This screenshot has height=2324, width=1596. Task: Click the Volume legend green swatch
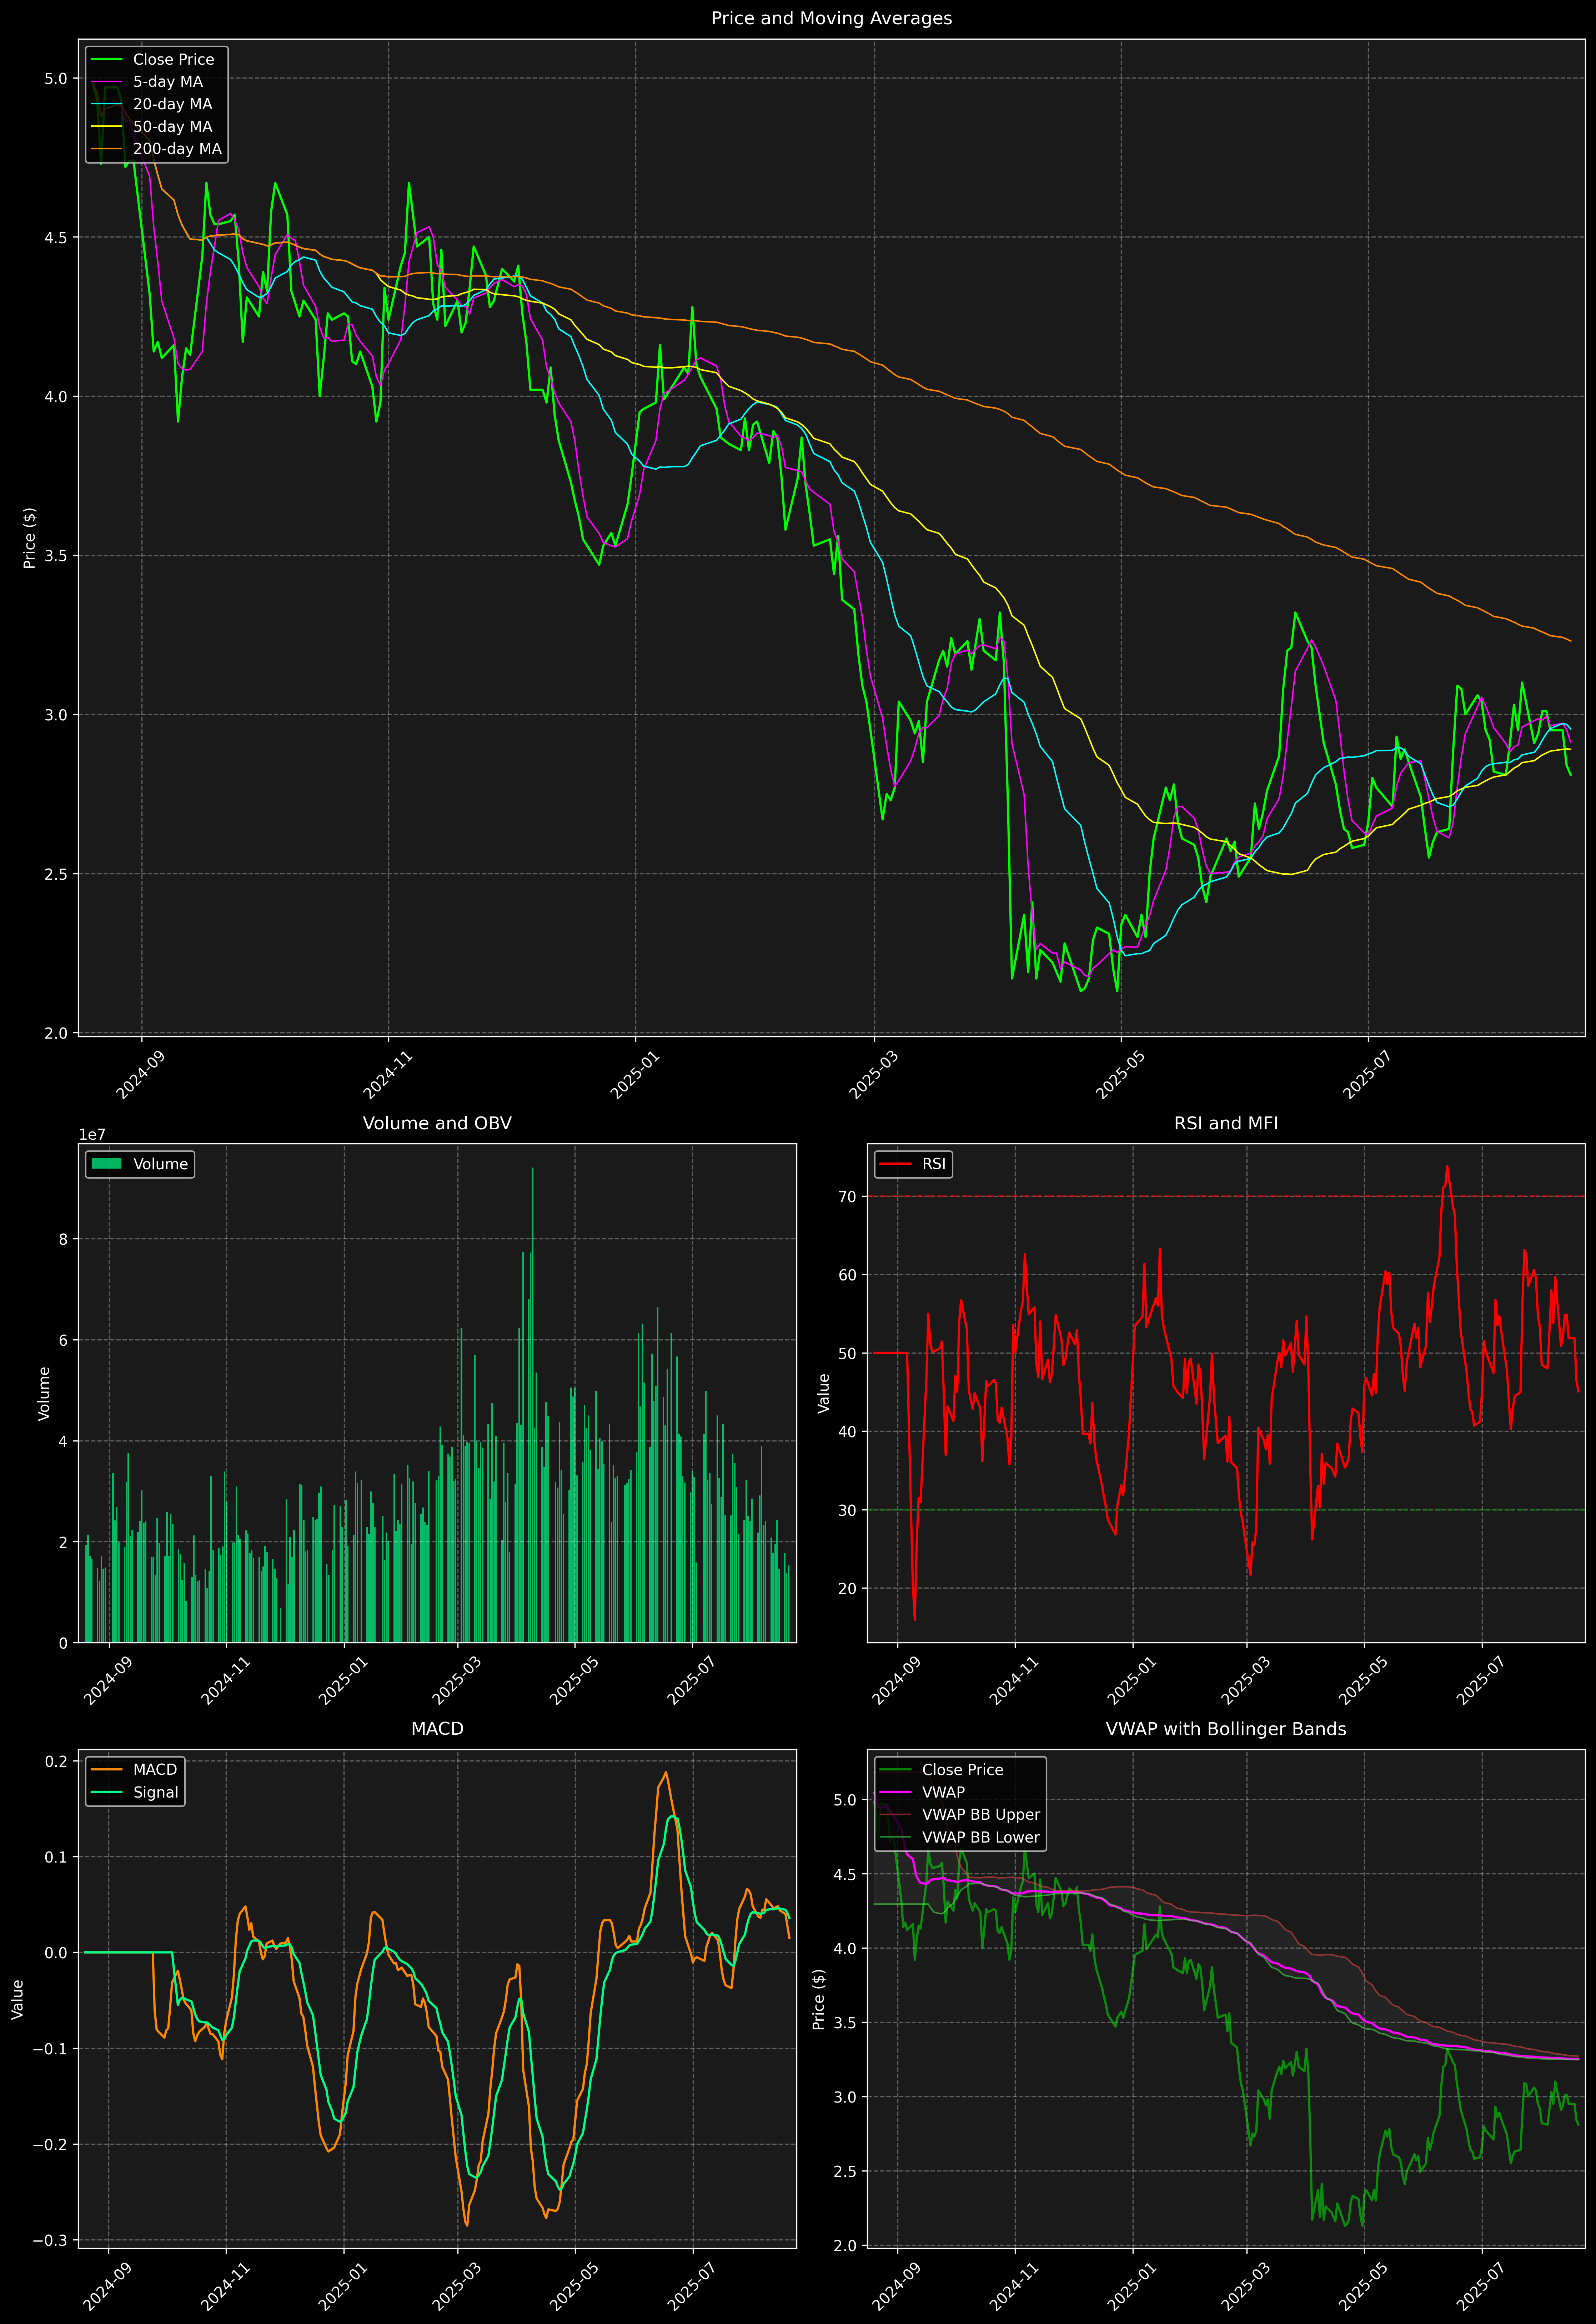[106, 1164]
